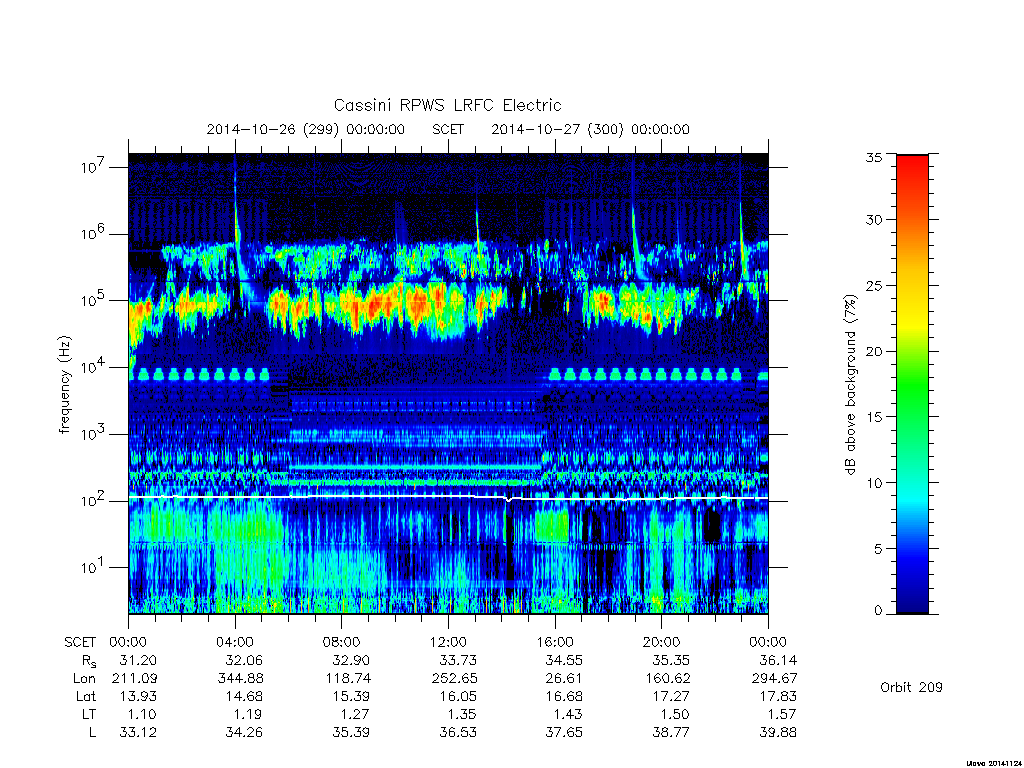This screenshot has width=1024, height=768.
Task: Click the 12:00 SCET time tick label
Action: coord(448,642)
